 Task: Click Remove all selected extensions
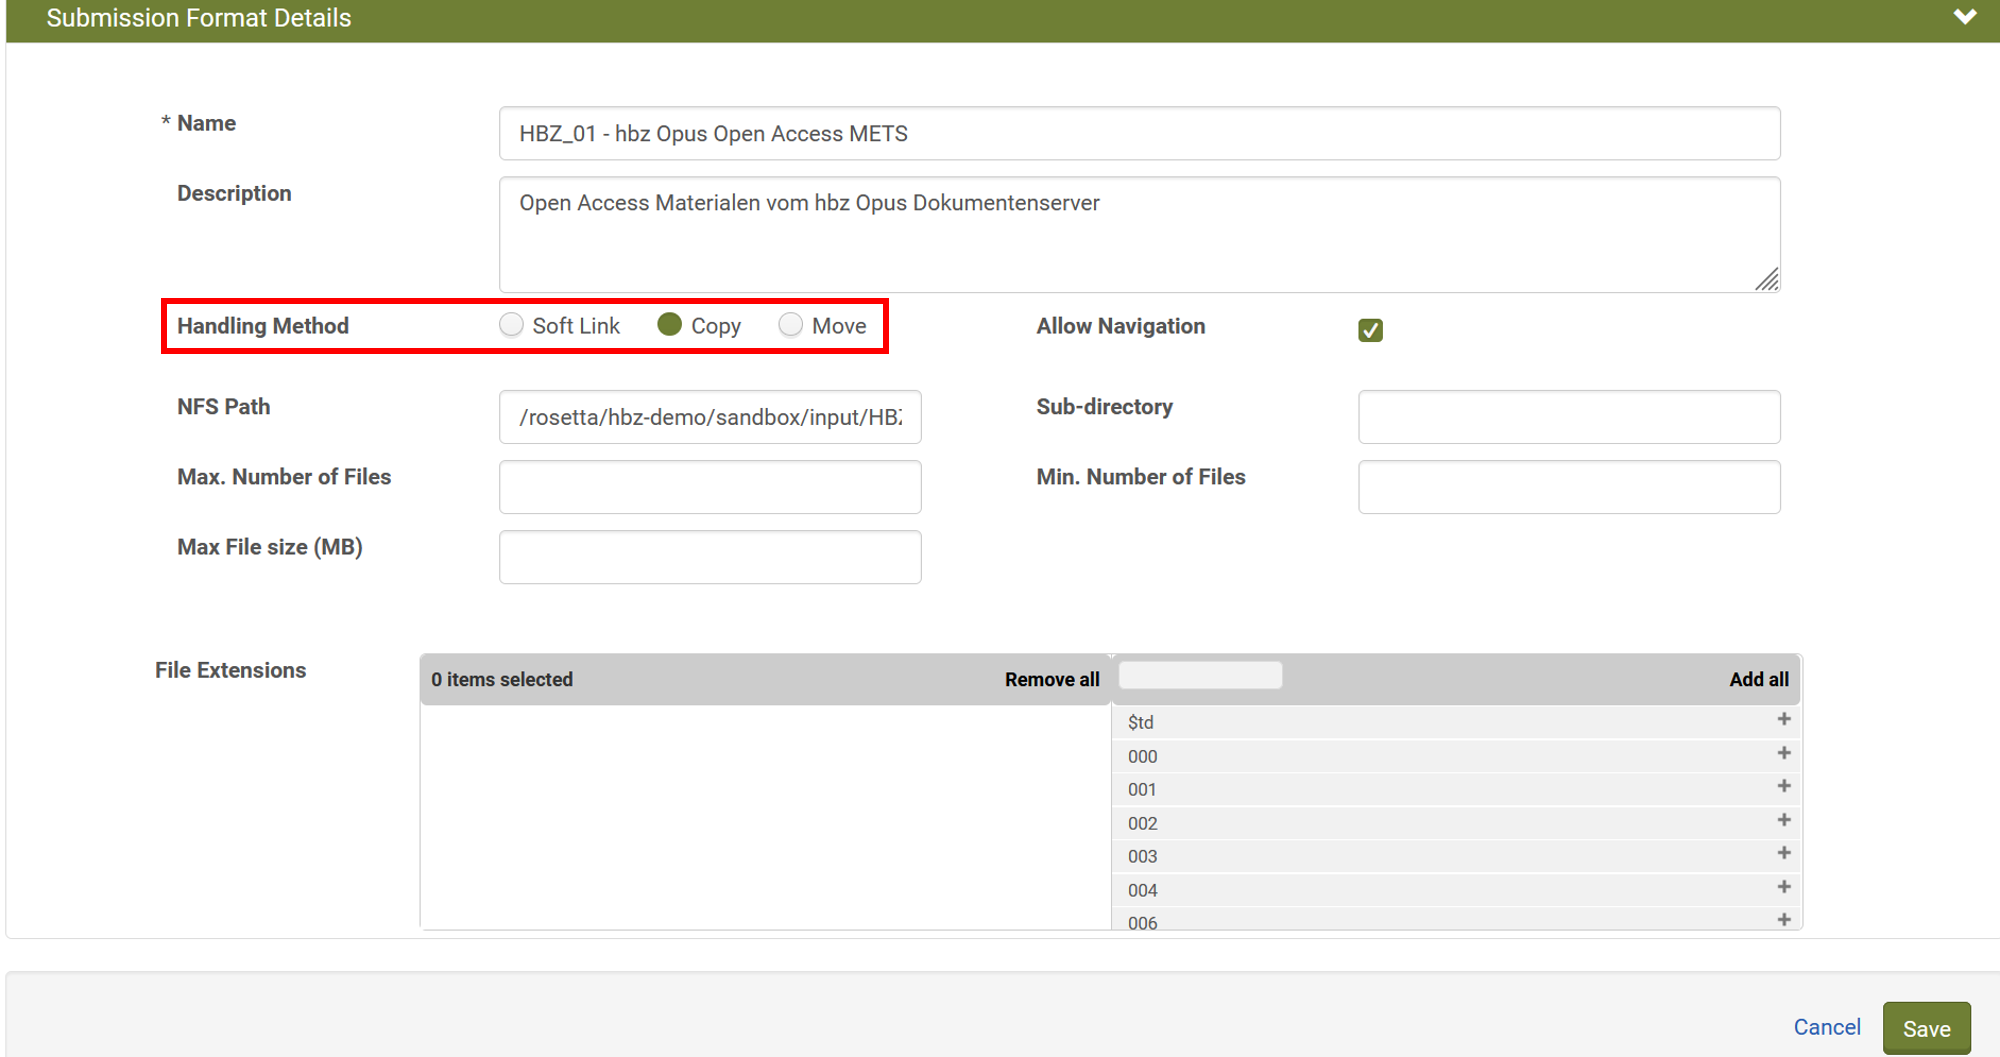click(1052, 679)
